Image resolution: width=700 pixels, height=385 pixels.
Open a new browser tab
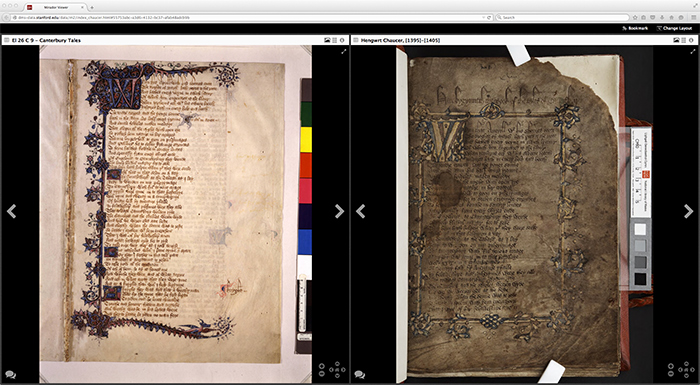click(92, 8)
